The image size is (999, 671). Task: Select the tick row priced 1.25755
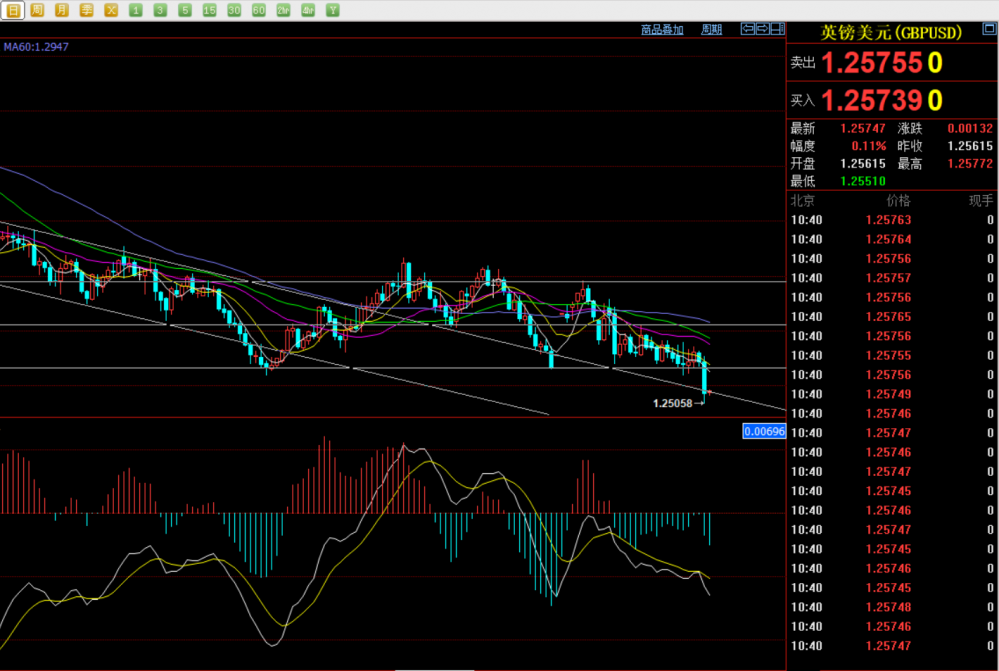tap(892, 356)
